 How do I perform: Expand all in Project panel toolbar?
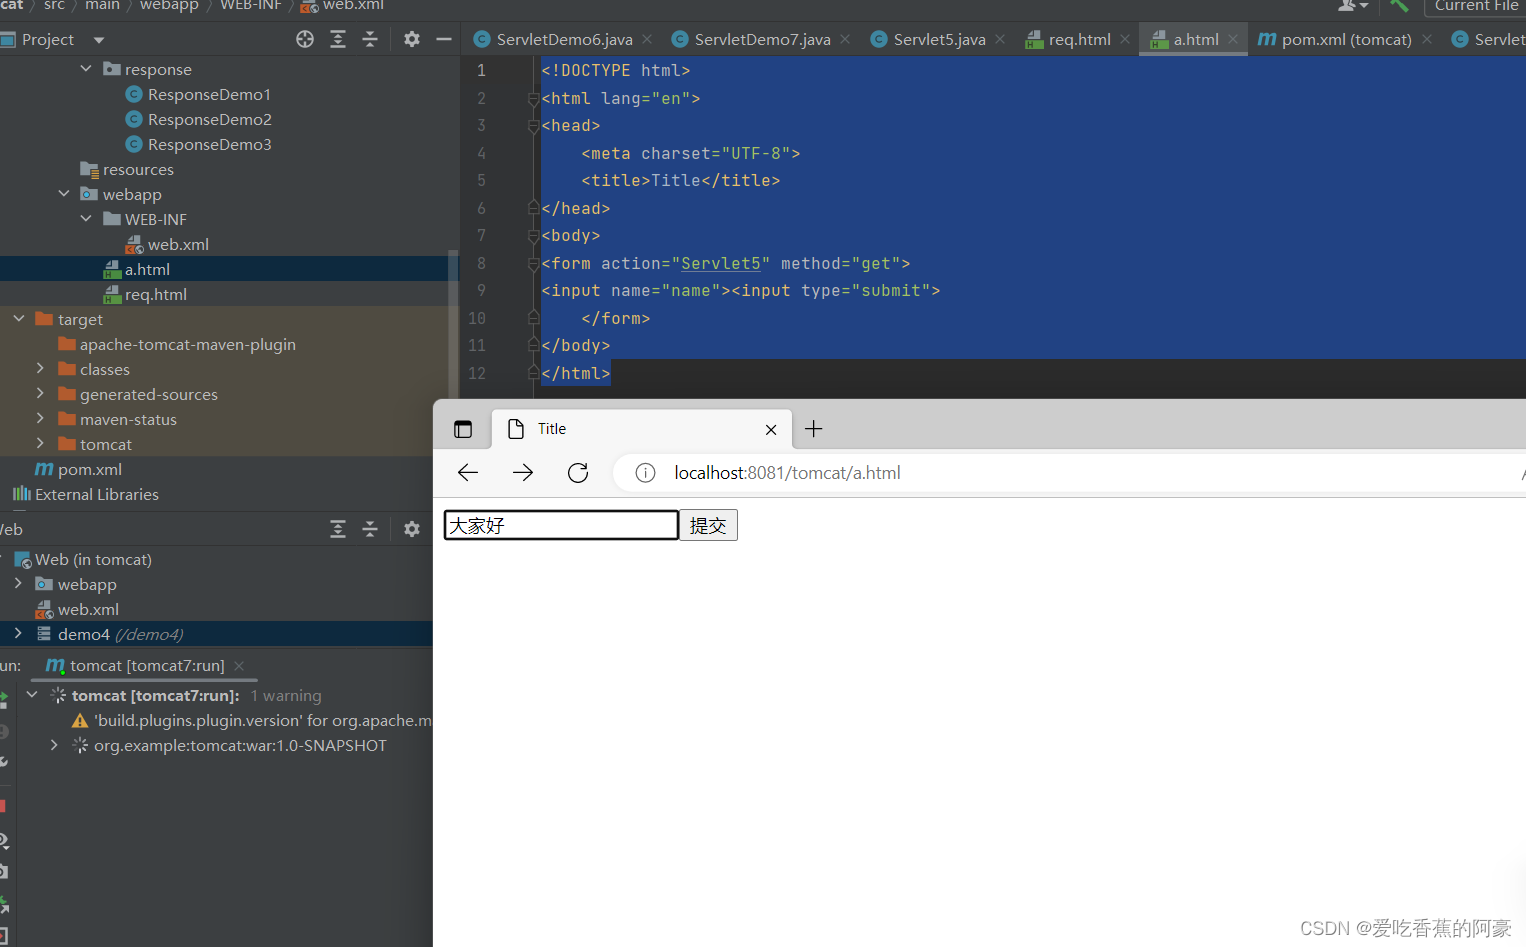[338, 39]
